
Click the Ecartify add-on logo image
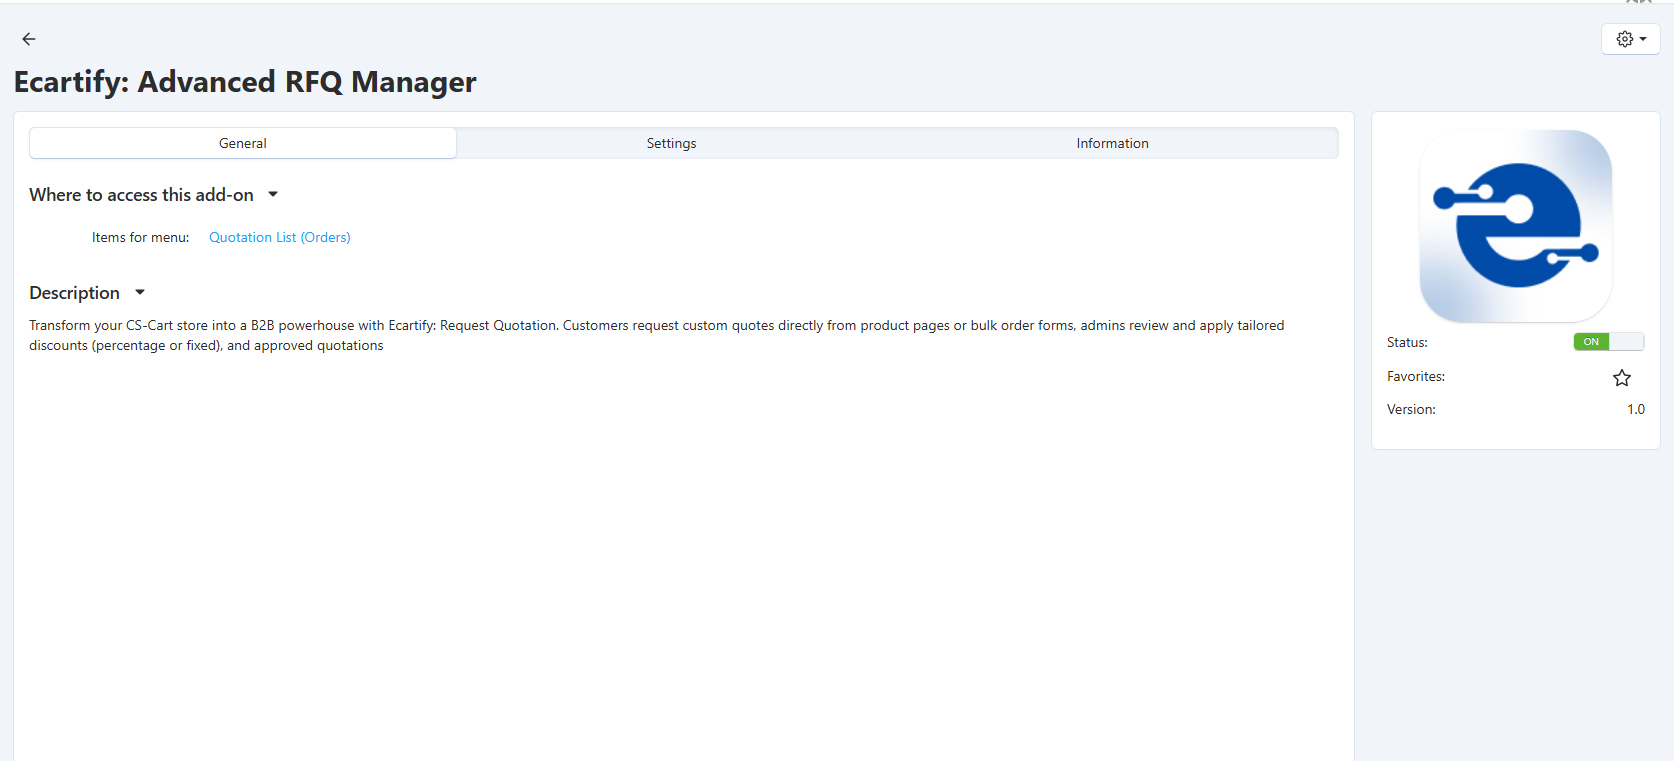pyautogui.click(x=1515, y=226)
